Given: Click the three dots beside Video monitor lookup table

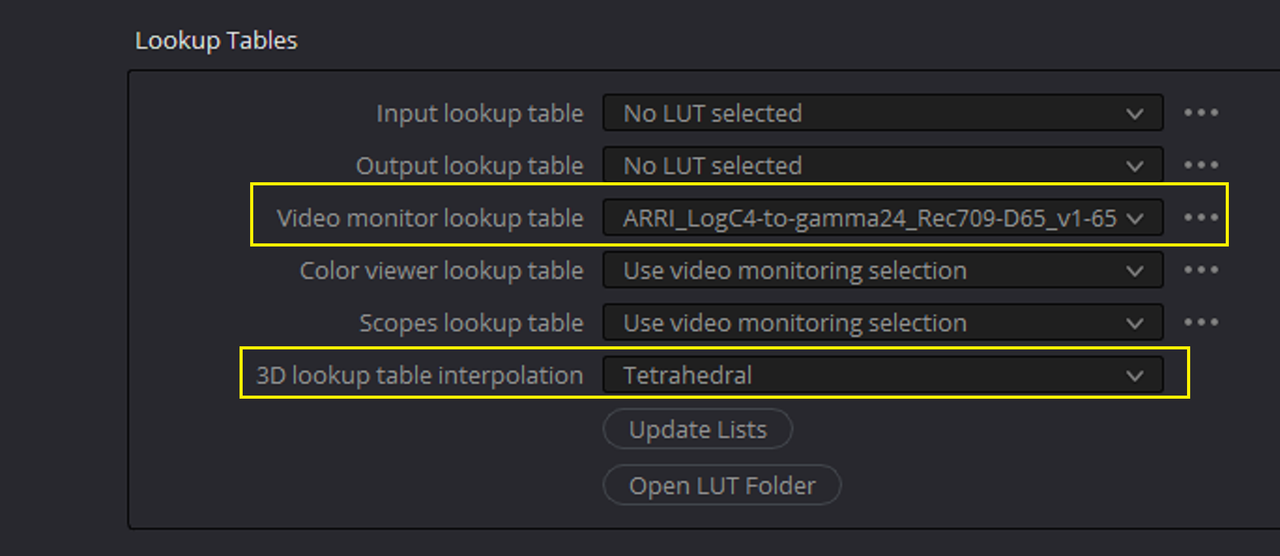Looking at the screenshot, I should 1200,218.
